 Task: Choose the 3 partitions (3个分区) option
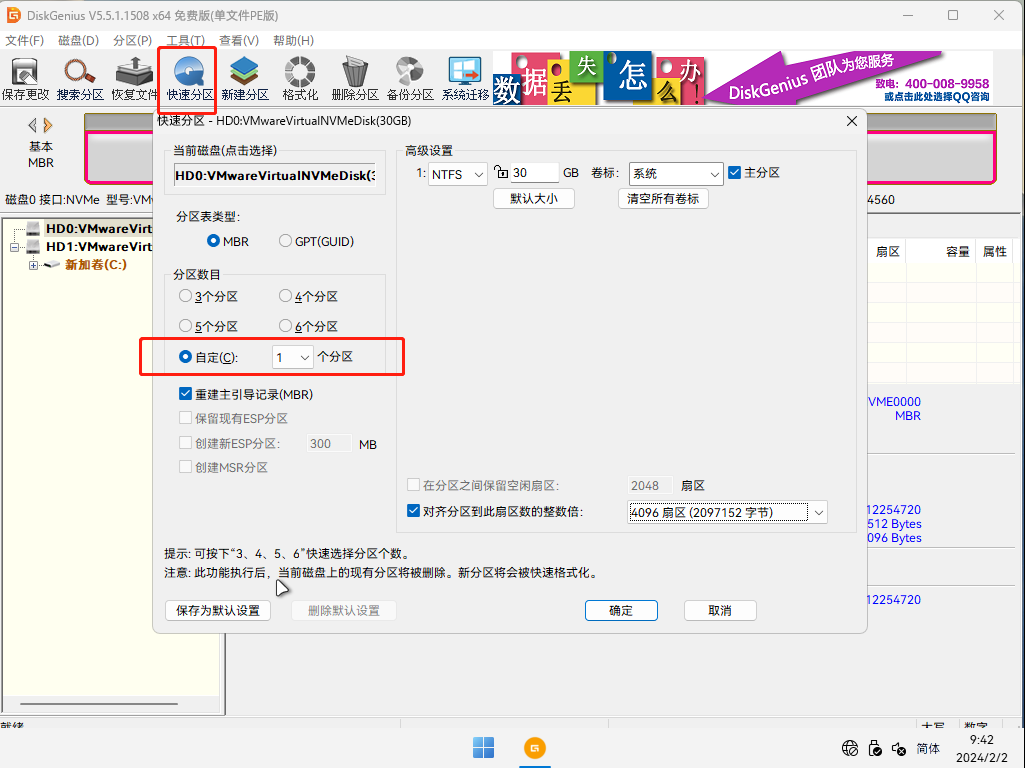click(x=209, y=296)
